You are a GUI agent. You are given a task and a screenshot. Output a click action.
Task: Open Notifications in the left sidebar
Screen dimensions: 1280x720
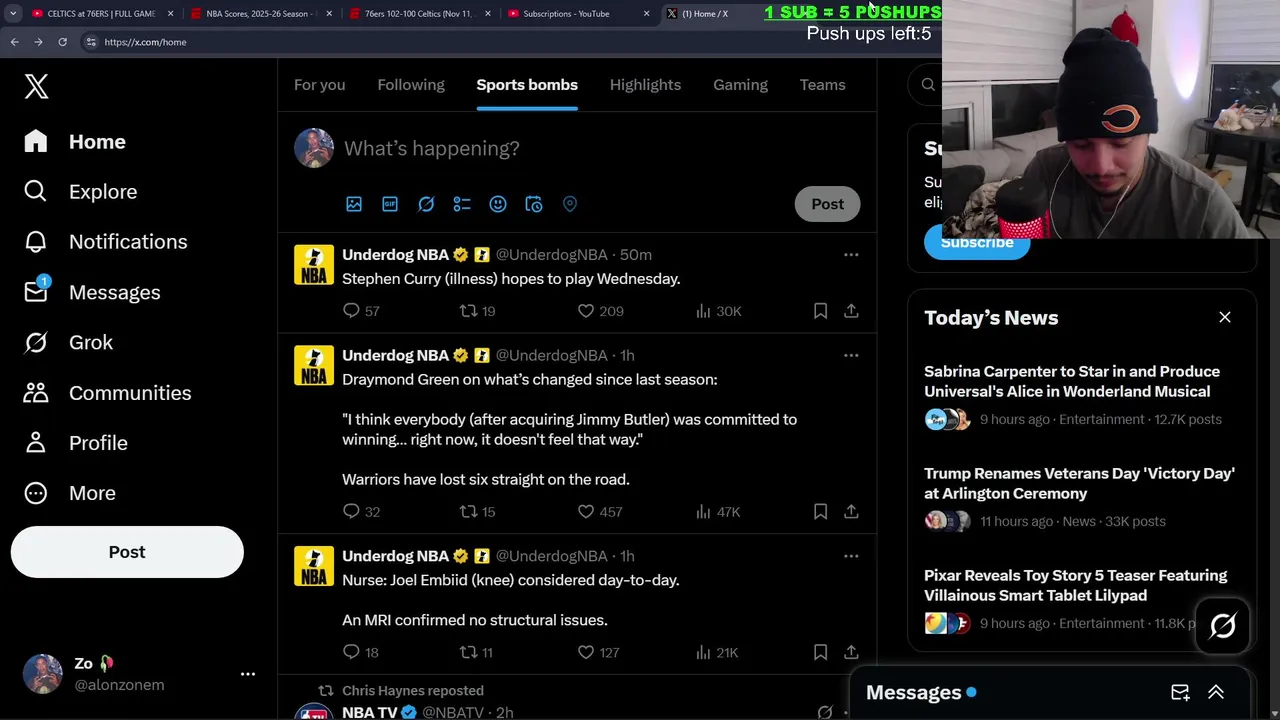(x=105, y=242)
